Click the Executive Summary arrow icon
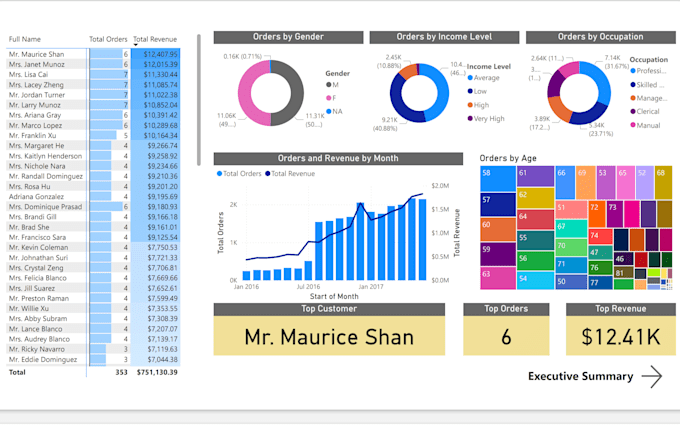Image resolution: width=680 pixels, height=425 pixels. (x=652, y=376)
